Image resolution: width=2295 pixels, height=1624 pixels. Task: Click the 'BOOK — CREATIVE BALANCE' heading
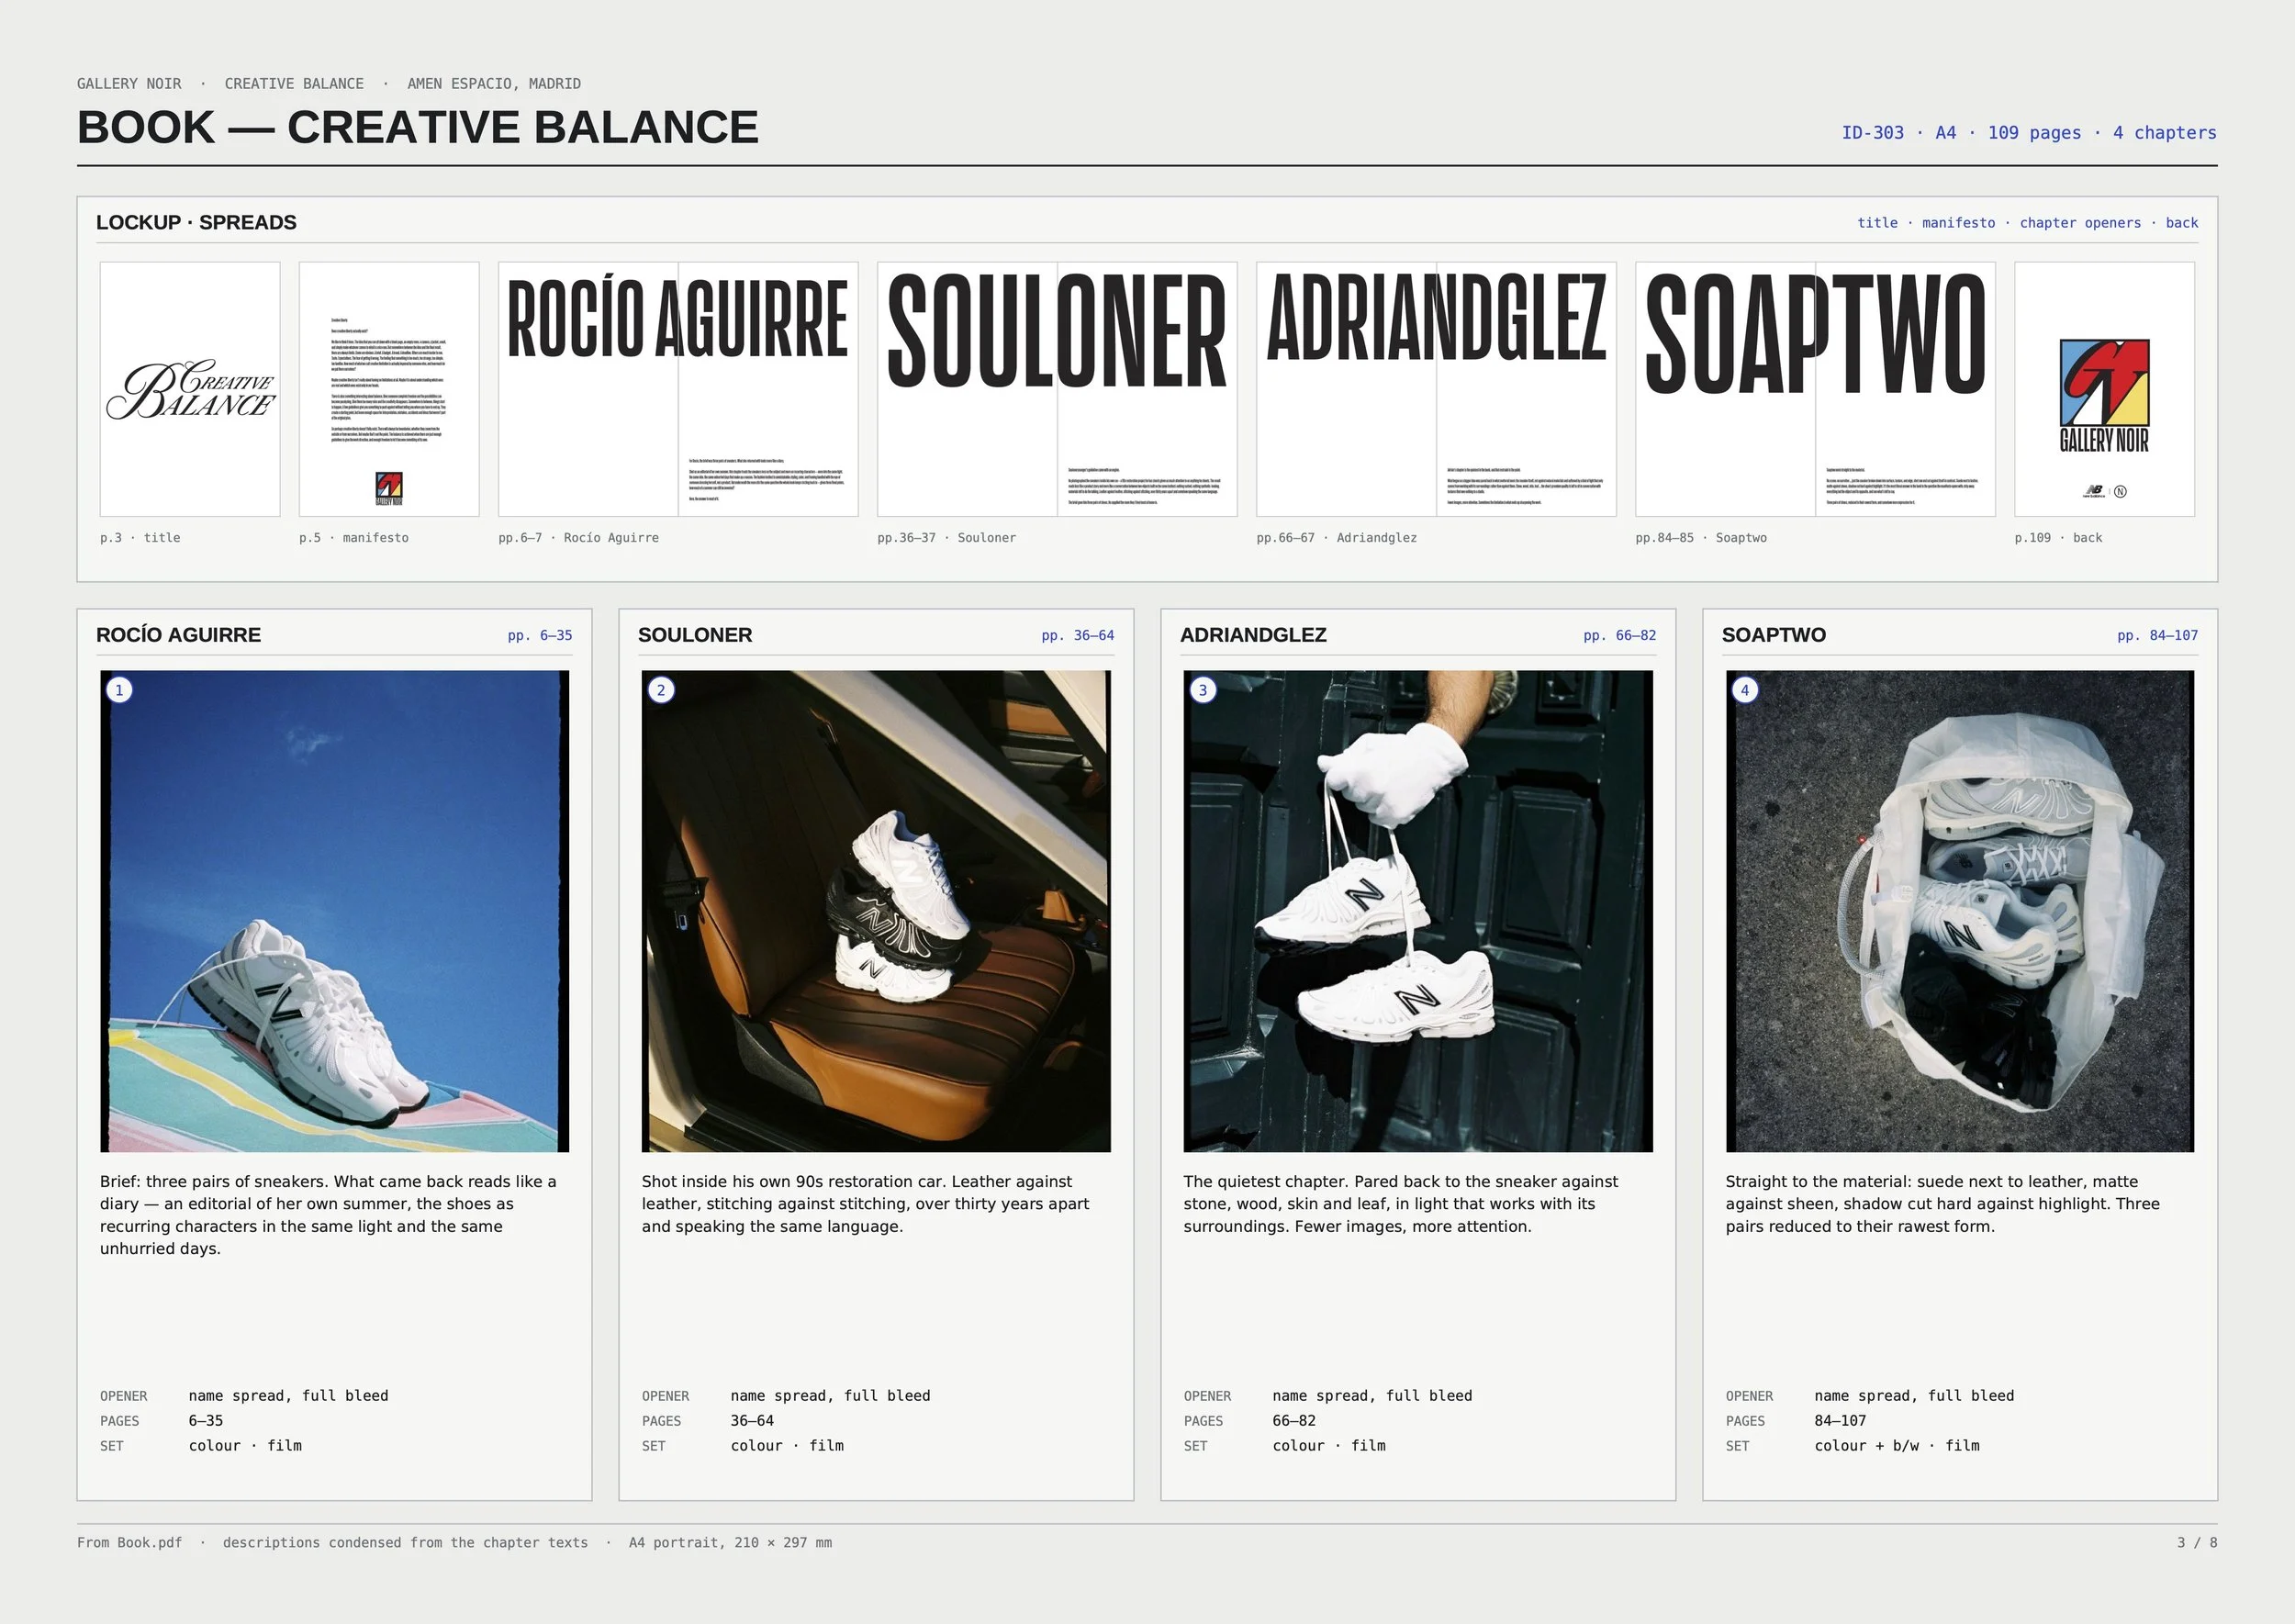pos(418,128)
